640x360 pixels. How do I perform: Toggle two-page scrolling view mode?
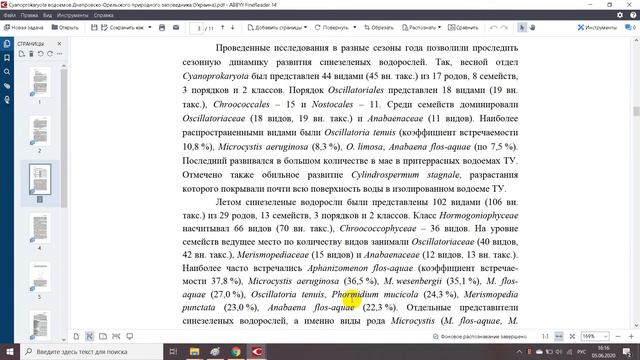(116, 336)
